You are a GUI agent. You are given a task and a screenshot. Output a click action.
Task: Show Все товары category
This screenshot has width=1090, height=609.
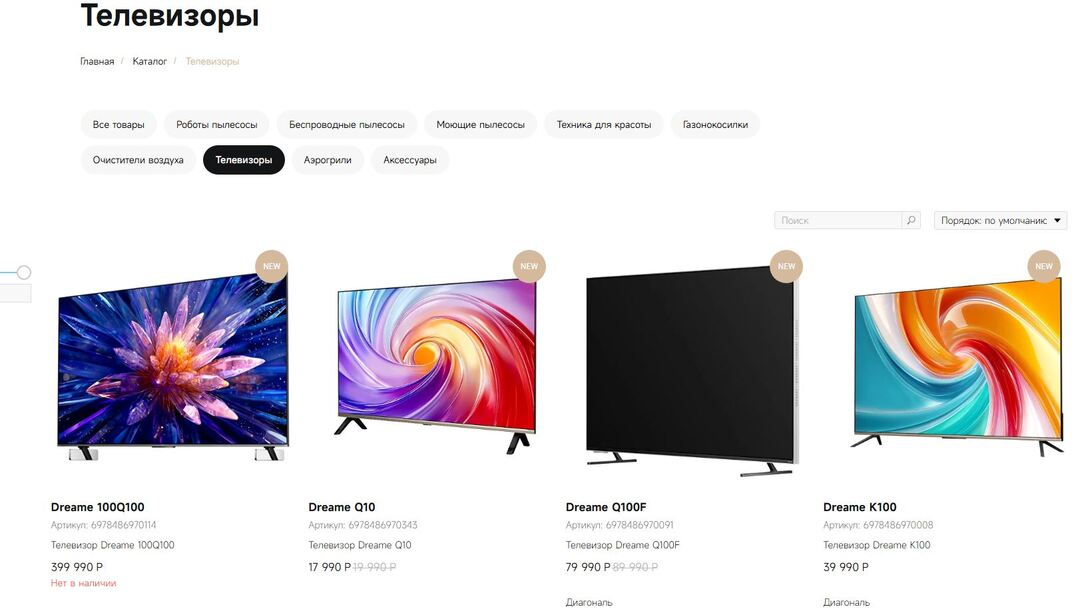[118, 124]
